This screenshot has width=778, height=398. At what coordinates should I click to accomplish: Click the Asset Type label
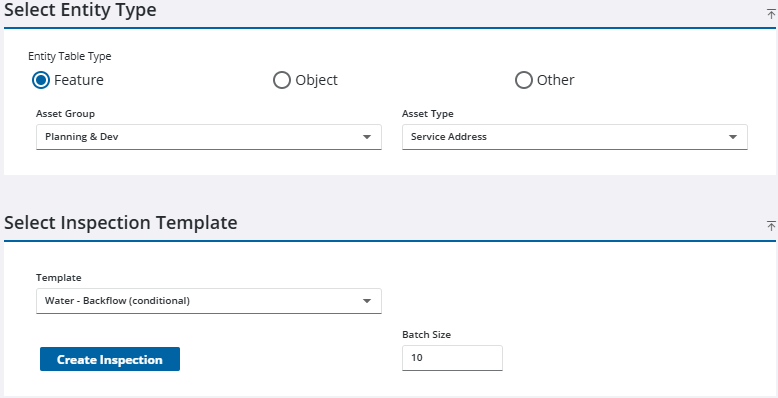(x=428, y=114)
